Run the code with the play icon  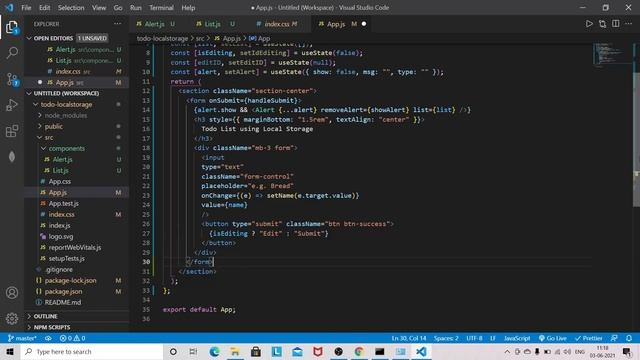tap(589, 24)
